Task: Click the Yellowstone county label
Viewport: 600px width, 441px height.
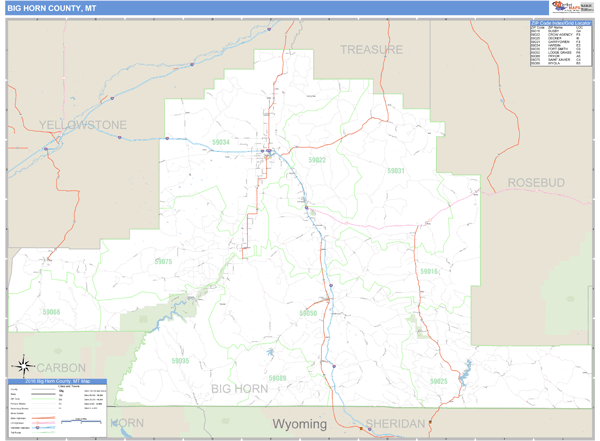Action: pos(83,124)
